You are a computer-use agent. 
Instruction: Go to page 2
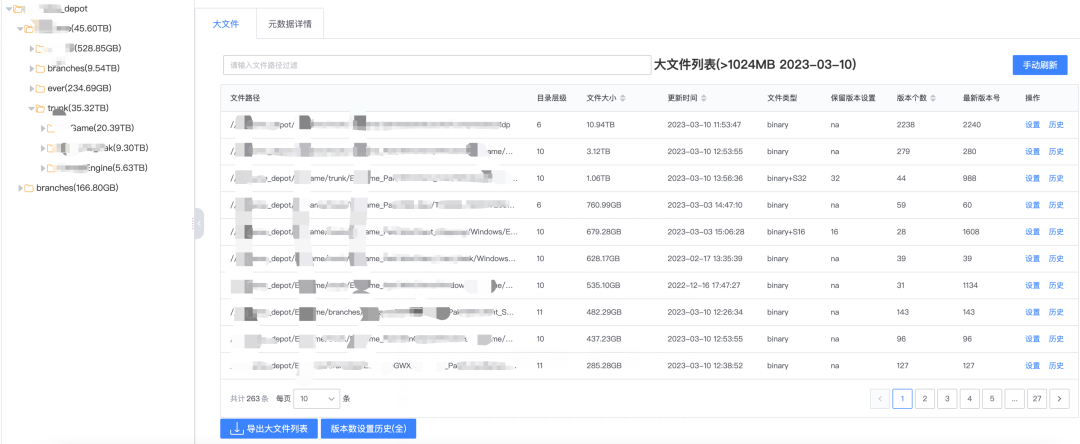point(924,399)
